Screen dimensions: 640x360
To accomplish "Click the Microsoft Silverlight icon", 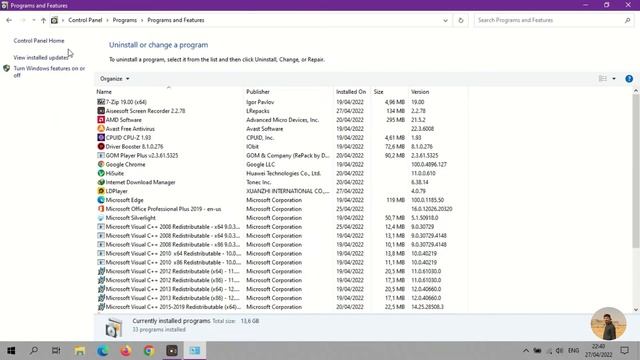I will [x=101, y=218].
